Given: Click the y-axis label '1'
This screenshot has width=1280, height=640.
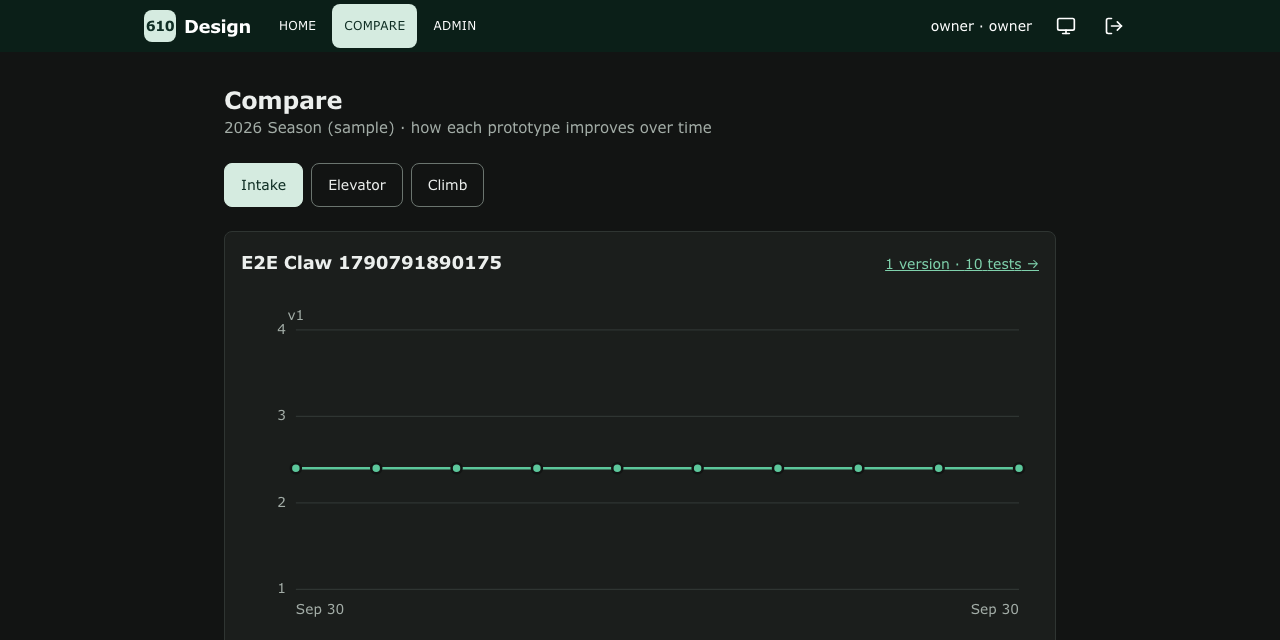Looking at the screenshot, I should coord(282,589).
